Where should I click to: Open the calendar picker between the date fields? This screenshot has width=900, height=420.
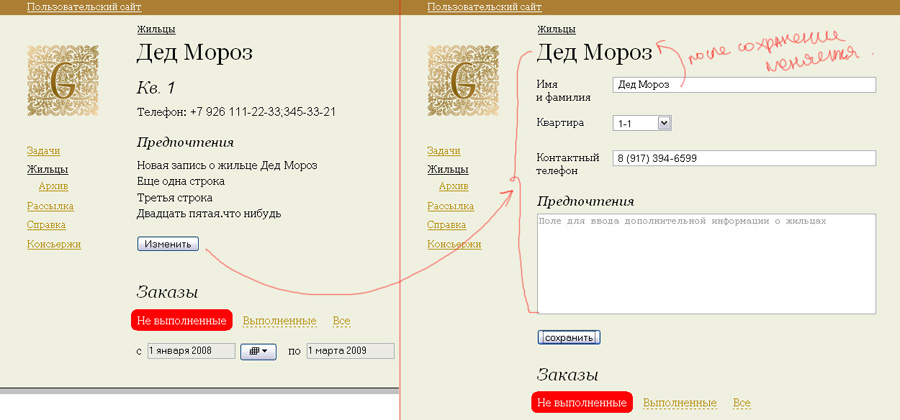point(260,351)
